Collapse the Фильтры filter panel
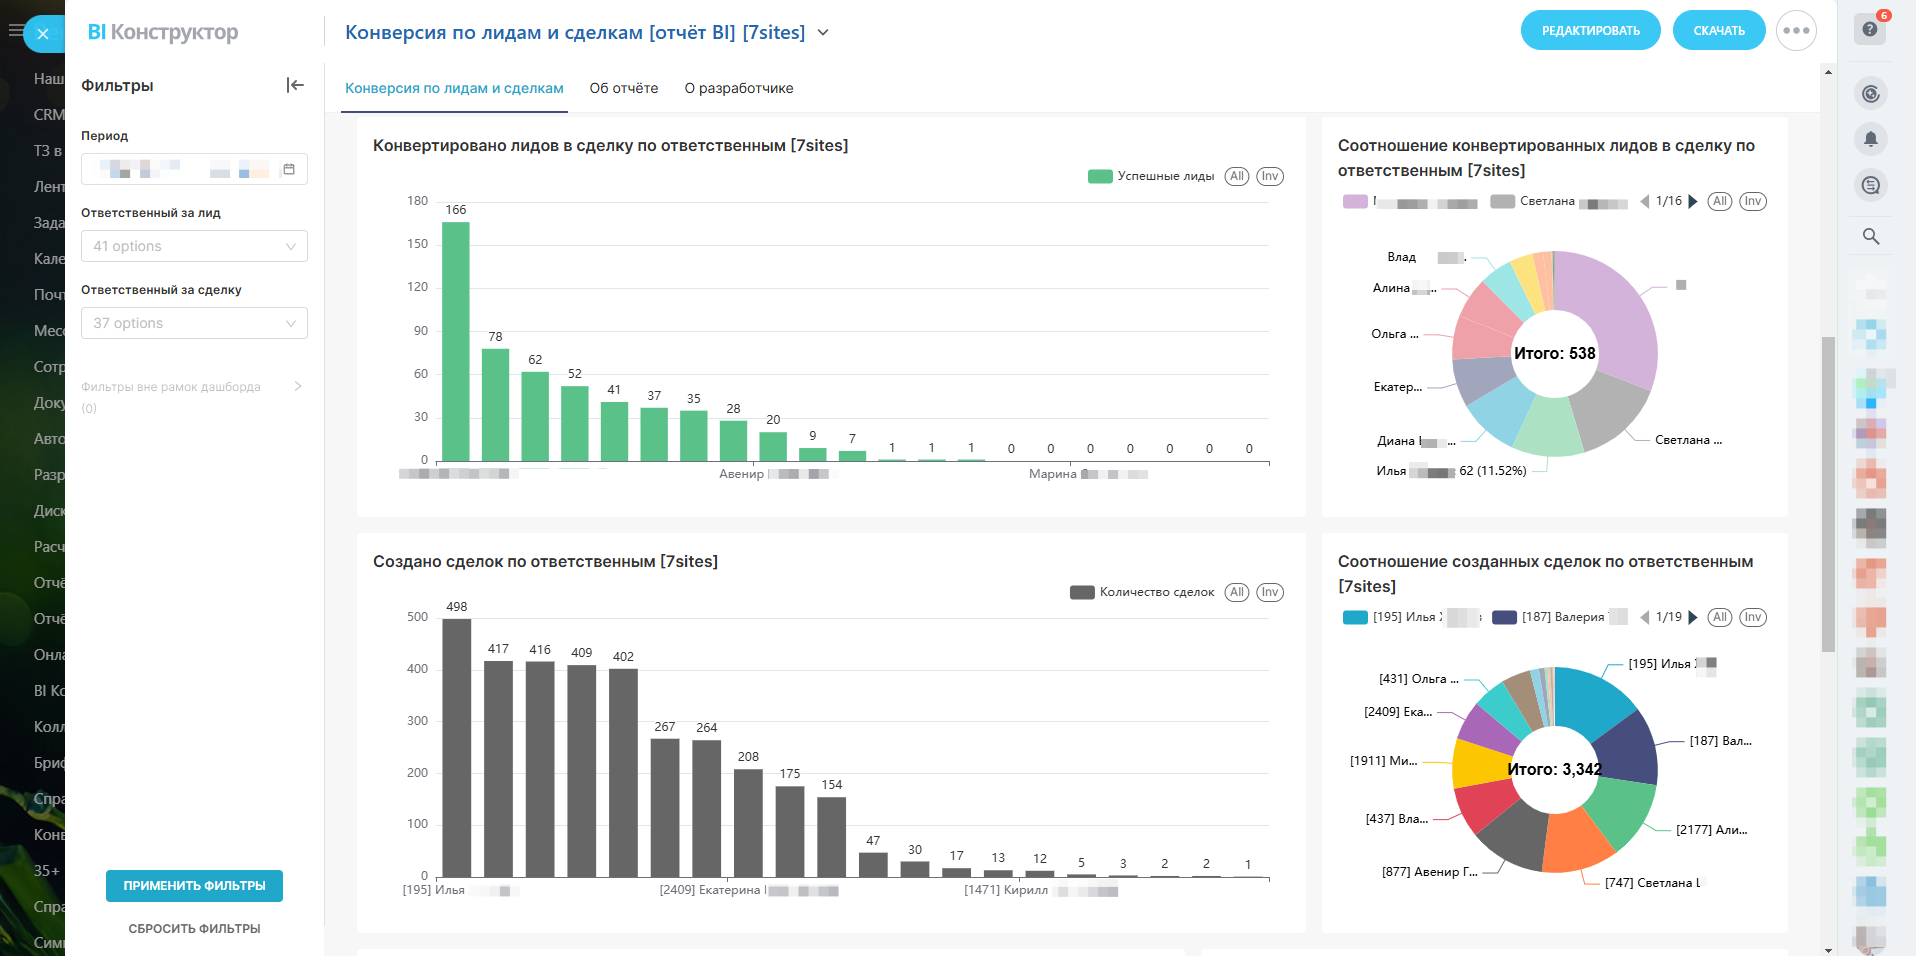 click(x=295, y=85)
